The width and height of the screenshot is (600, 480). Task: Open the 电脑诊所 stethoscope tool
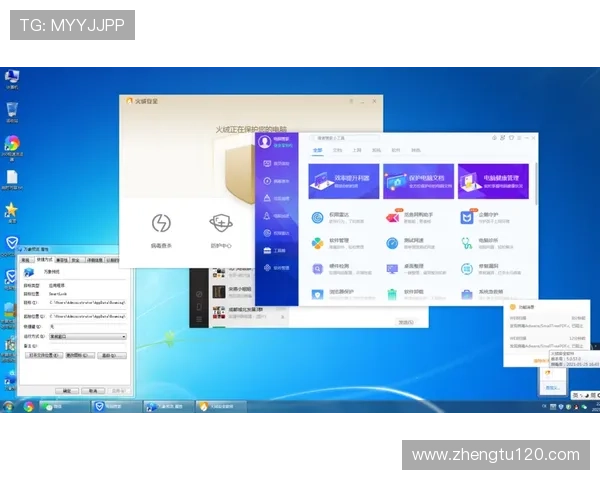coord(467,242)
